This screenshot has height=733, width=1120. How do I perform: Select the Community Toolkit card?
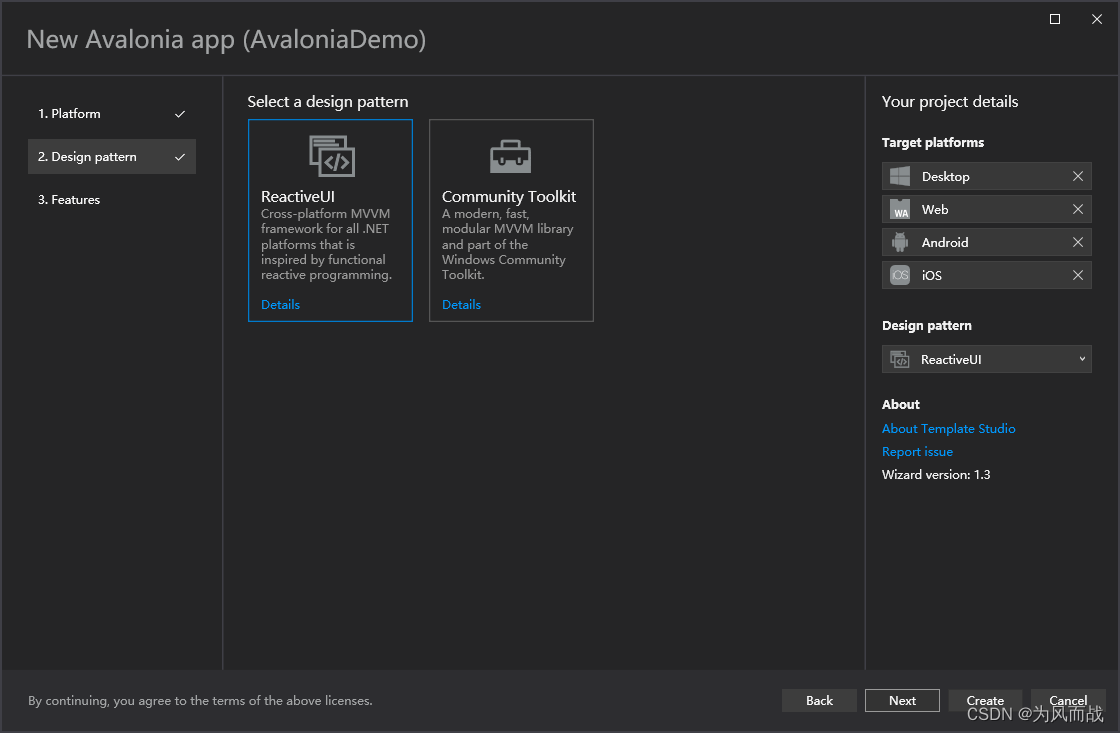click(x=511, y=220)
